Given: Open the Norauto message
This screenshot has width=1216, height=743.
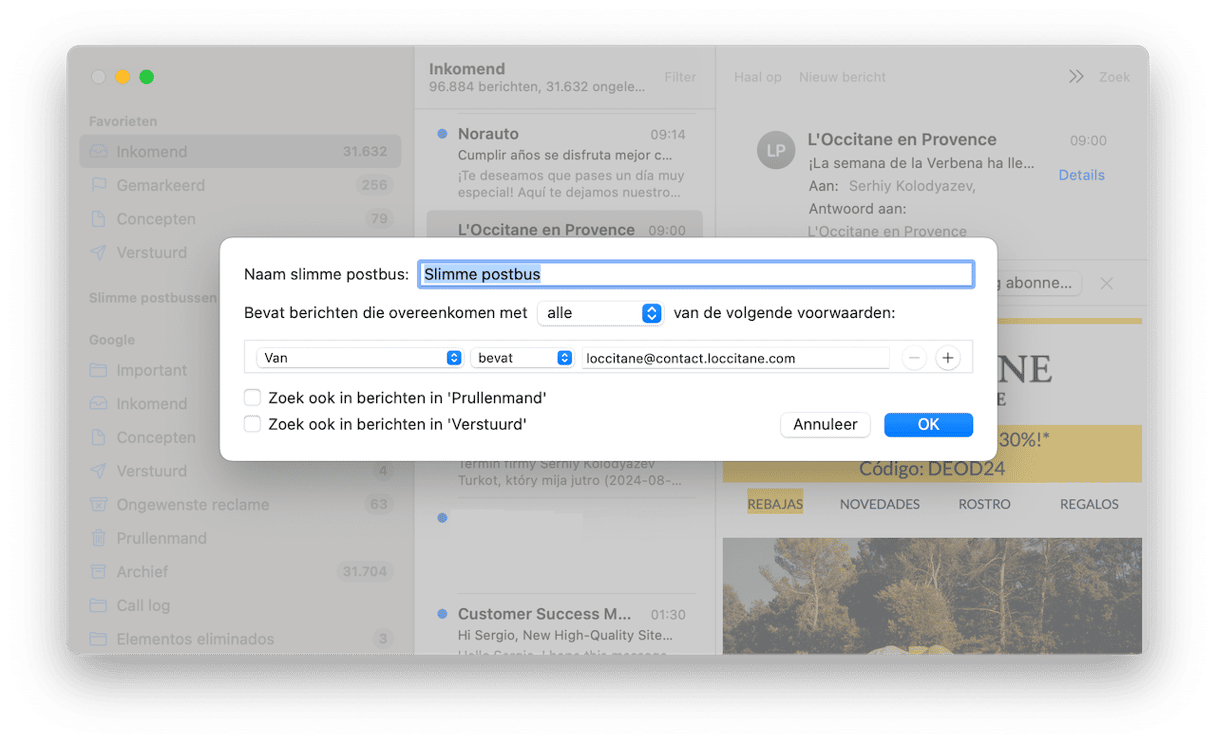Looking at the screenshot, I should (x=564, y=162).
